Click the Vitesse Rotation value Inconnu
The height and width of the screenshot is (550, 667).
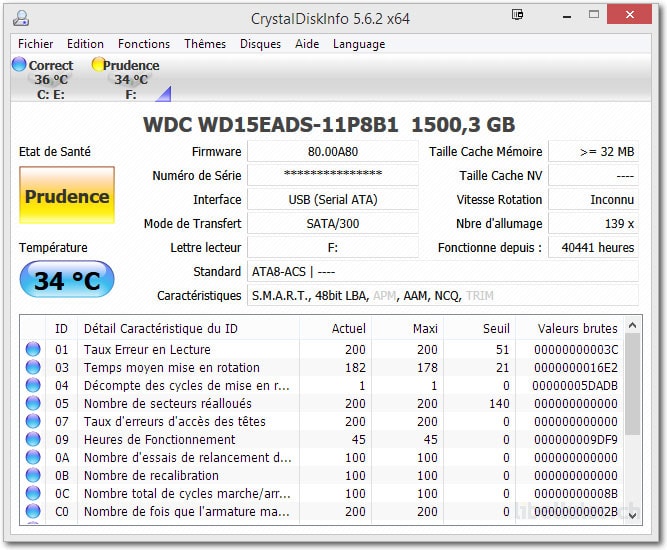593,199
